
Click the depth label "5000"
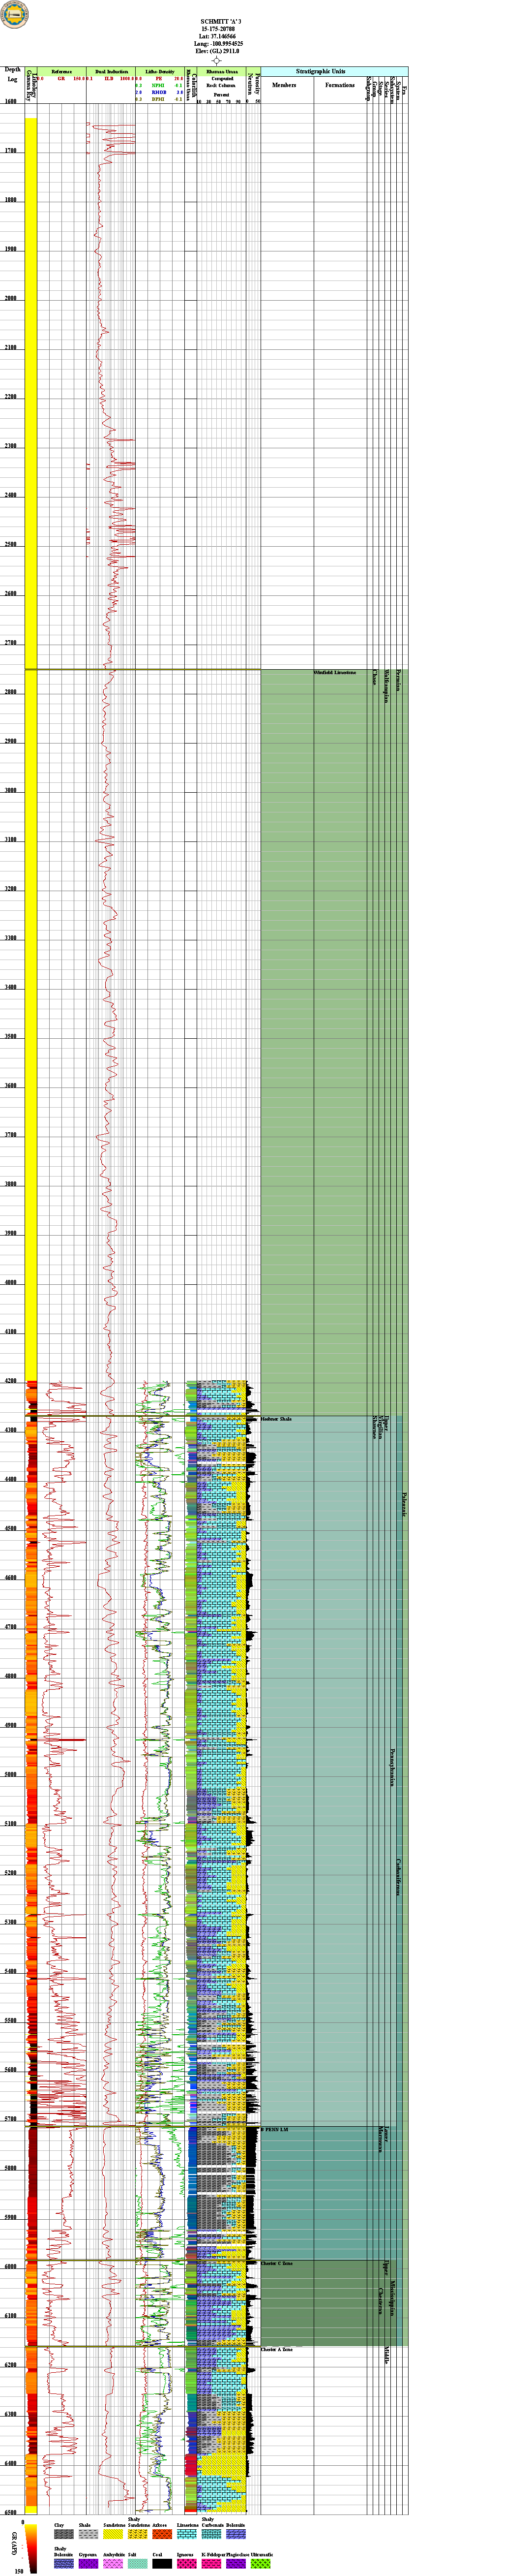(x=11, y=1775)
